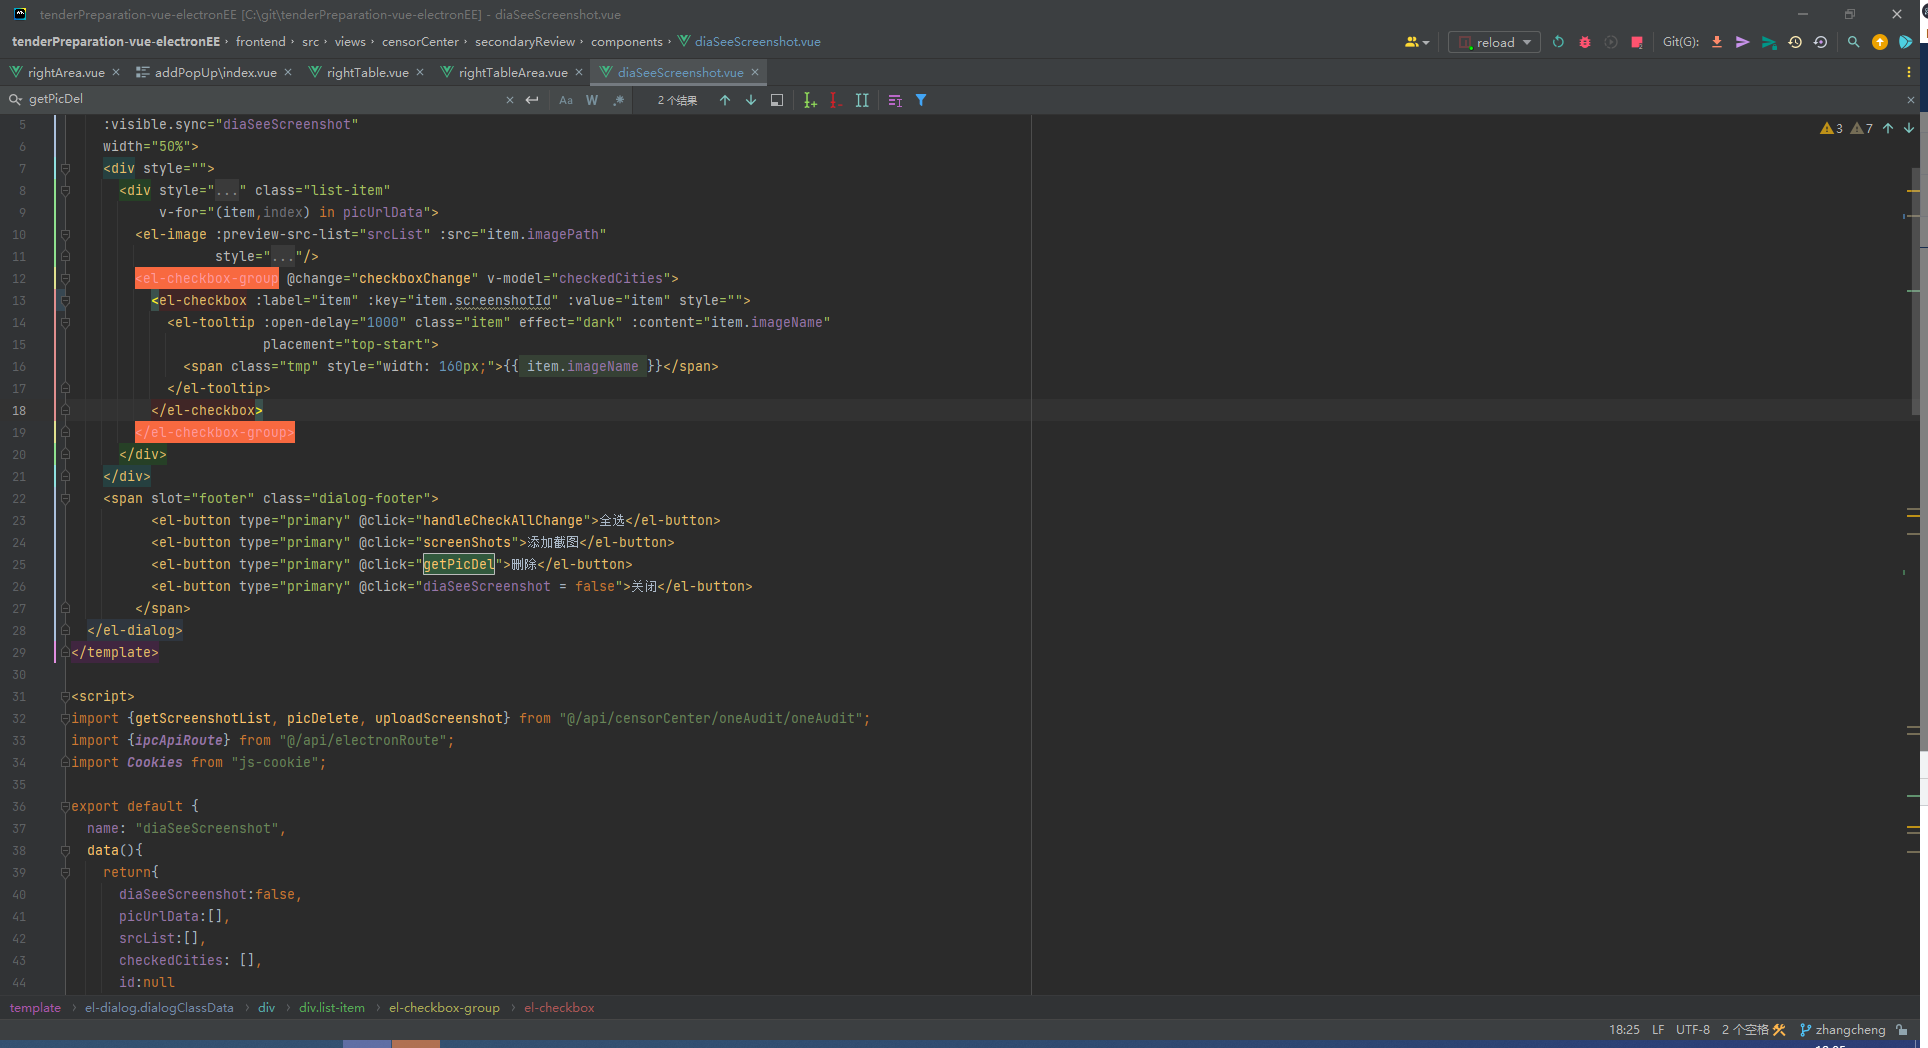Click censorCenter in navigation breadcrumb
Image resolution: width=1928 pixels, height=1048 pixels.
(x=420, y=42)
